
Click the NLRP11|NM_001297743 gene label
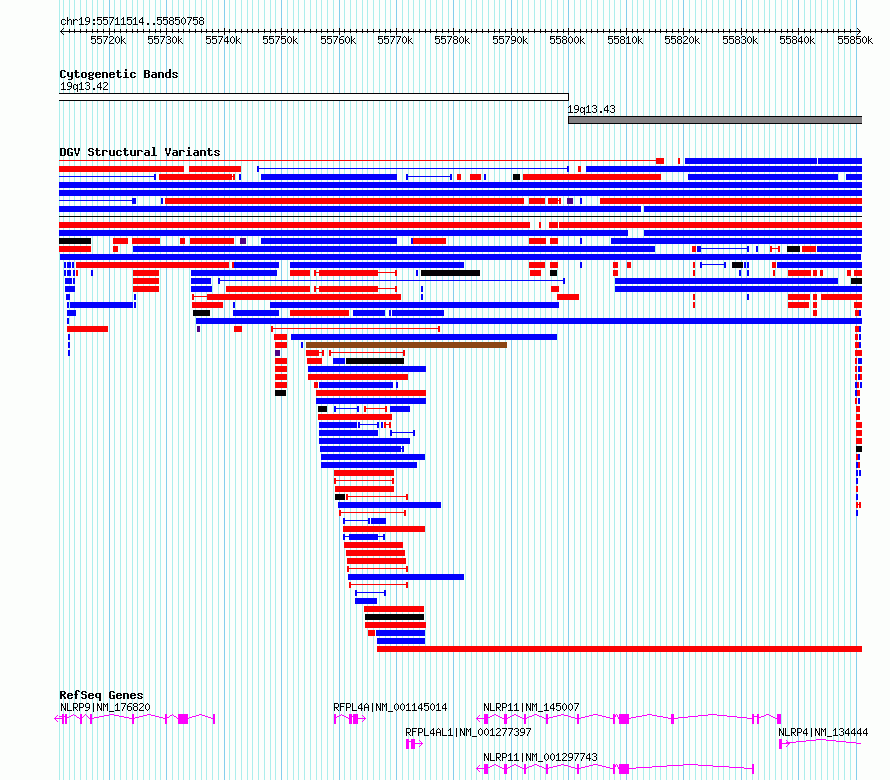coord(540,757)
